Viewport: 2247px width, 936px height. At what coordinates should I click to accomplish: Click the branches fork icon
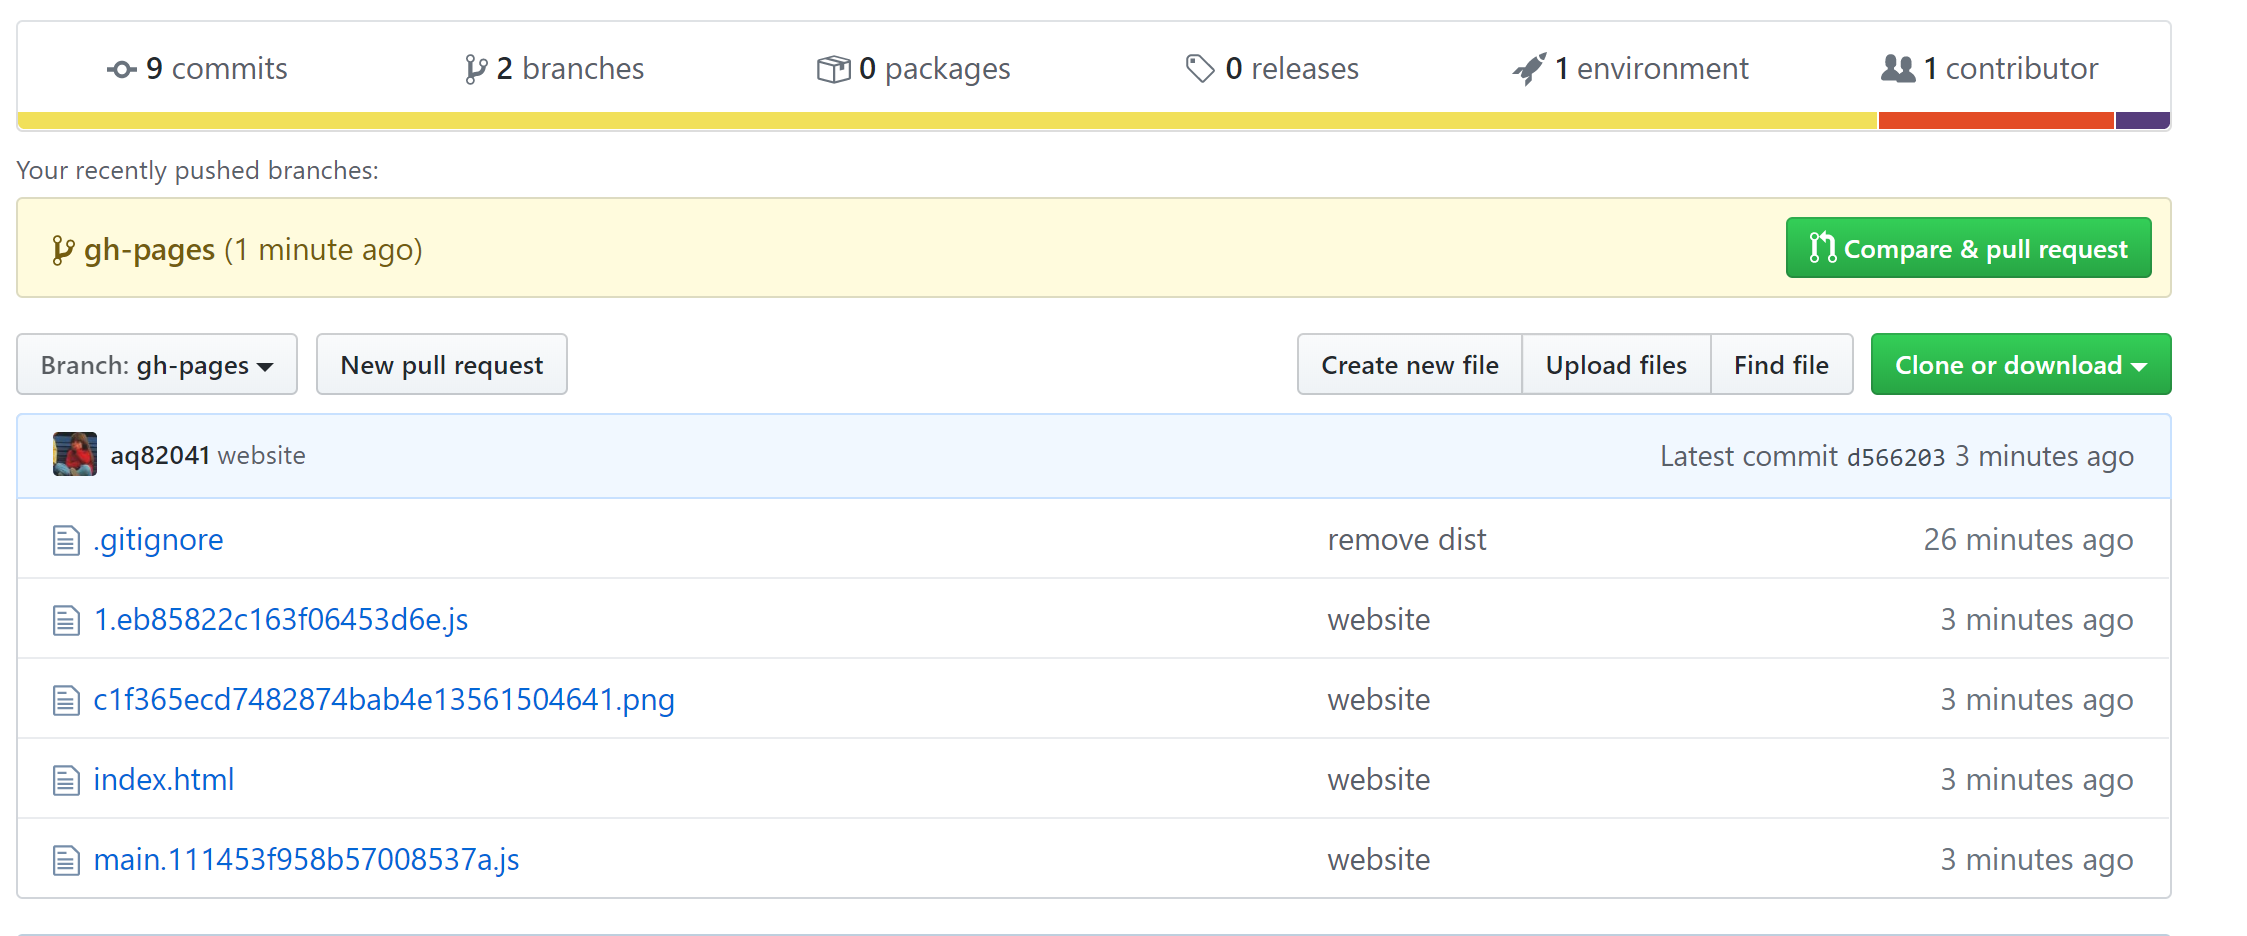coord(476,69)
